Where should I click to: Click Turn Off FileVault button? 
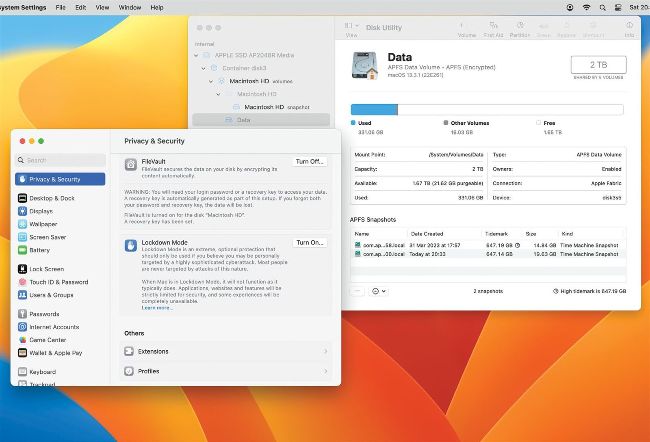309,161
